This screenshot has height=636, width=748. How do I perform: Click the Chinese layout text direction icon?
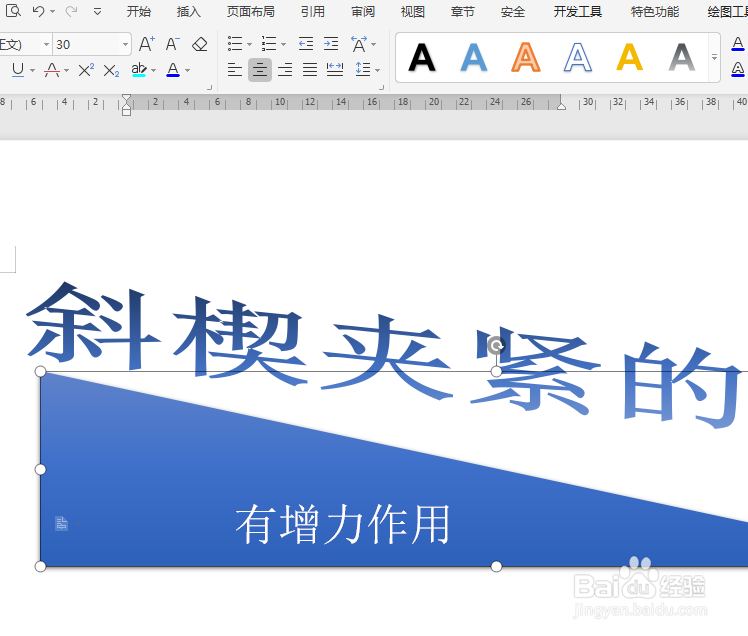359,44
